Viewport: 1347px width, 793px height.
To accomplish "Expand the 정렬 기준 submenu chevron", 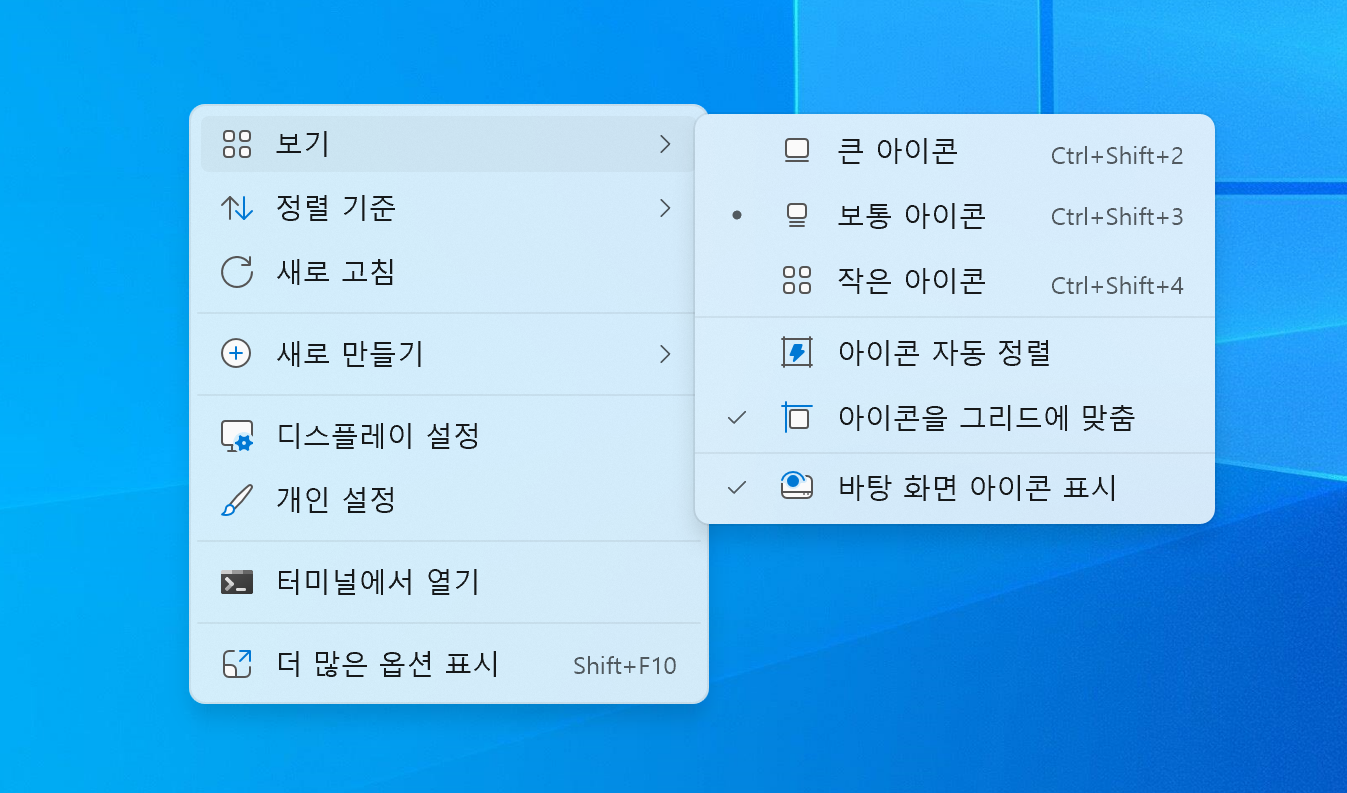I will click(665, 208).
